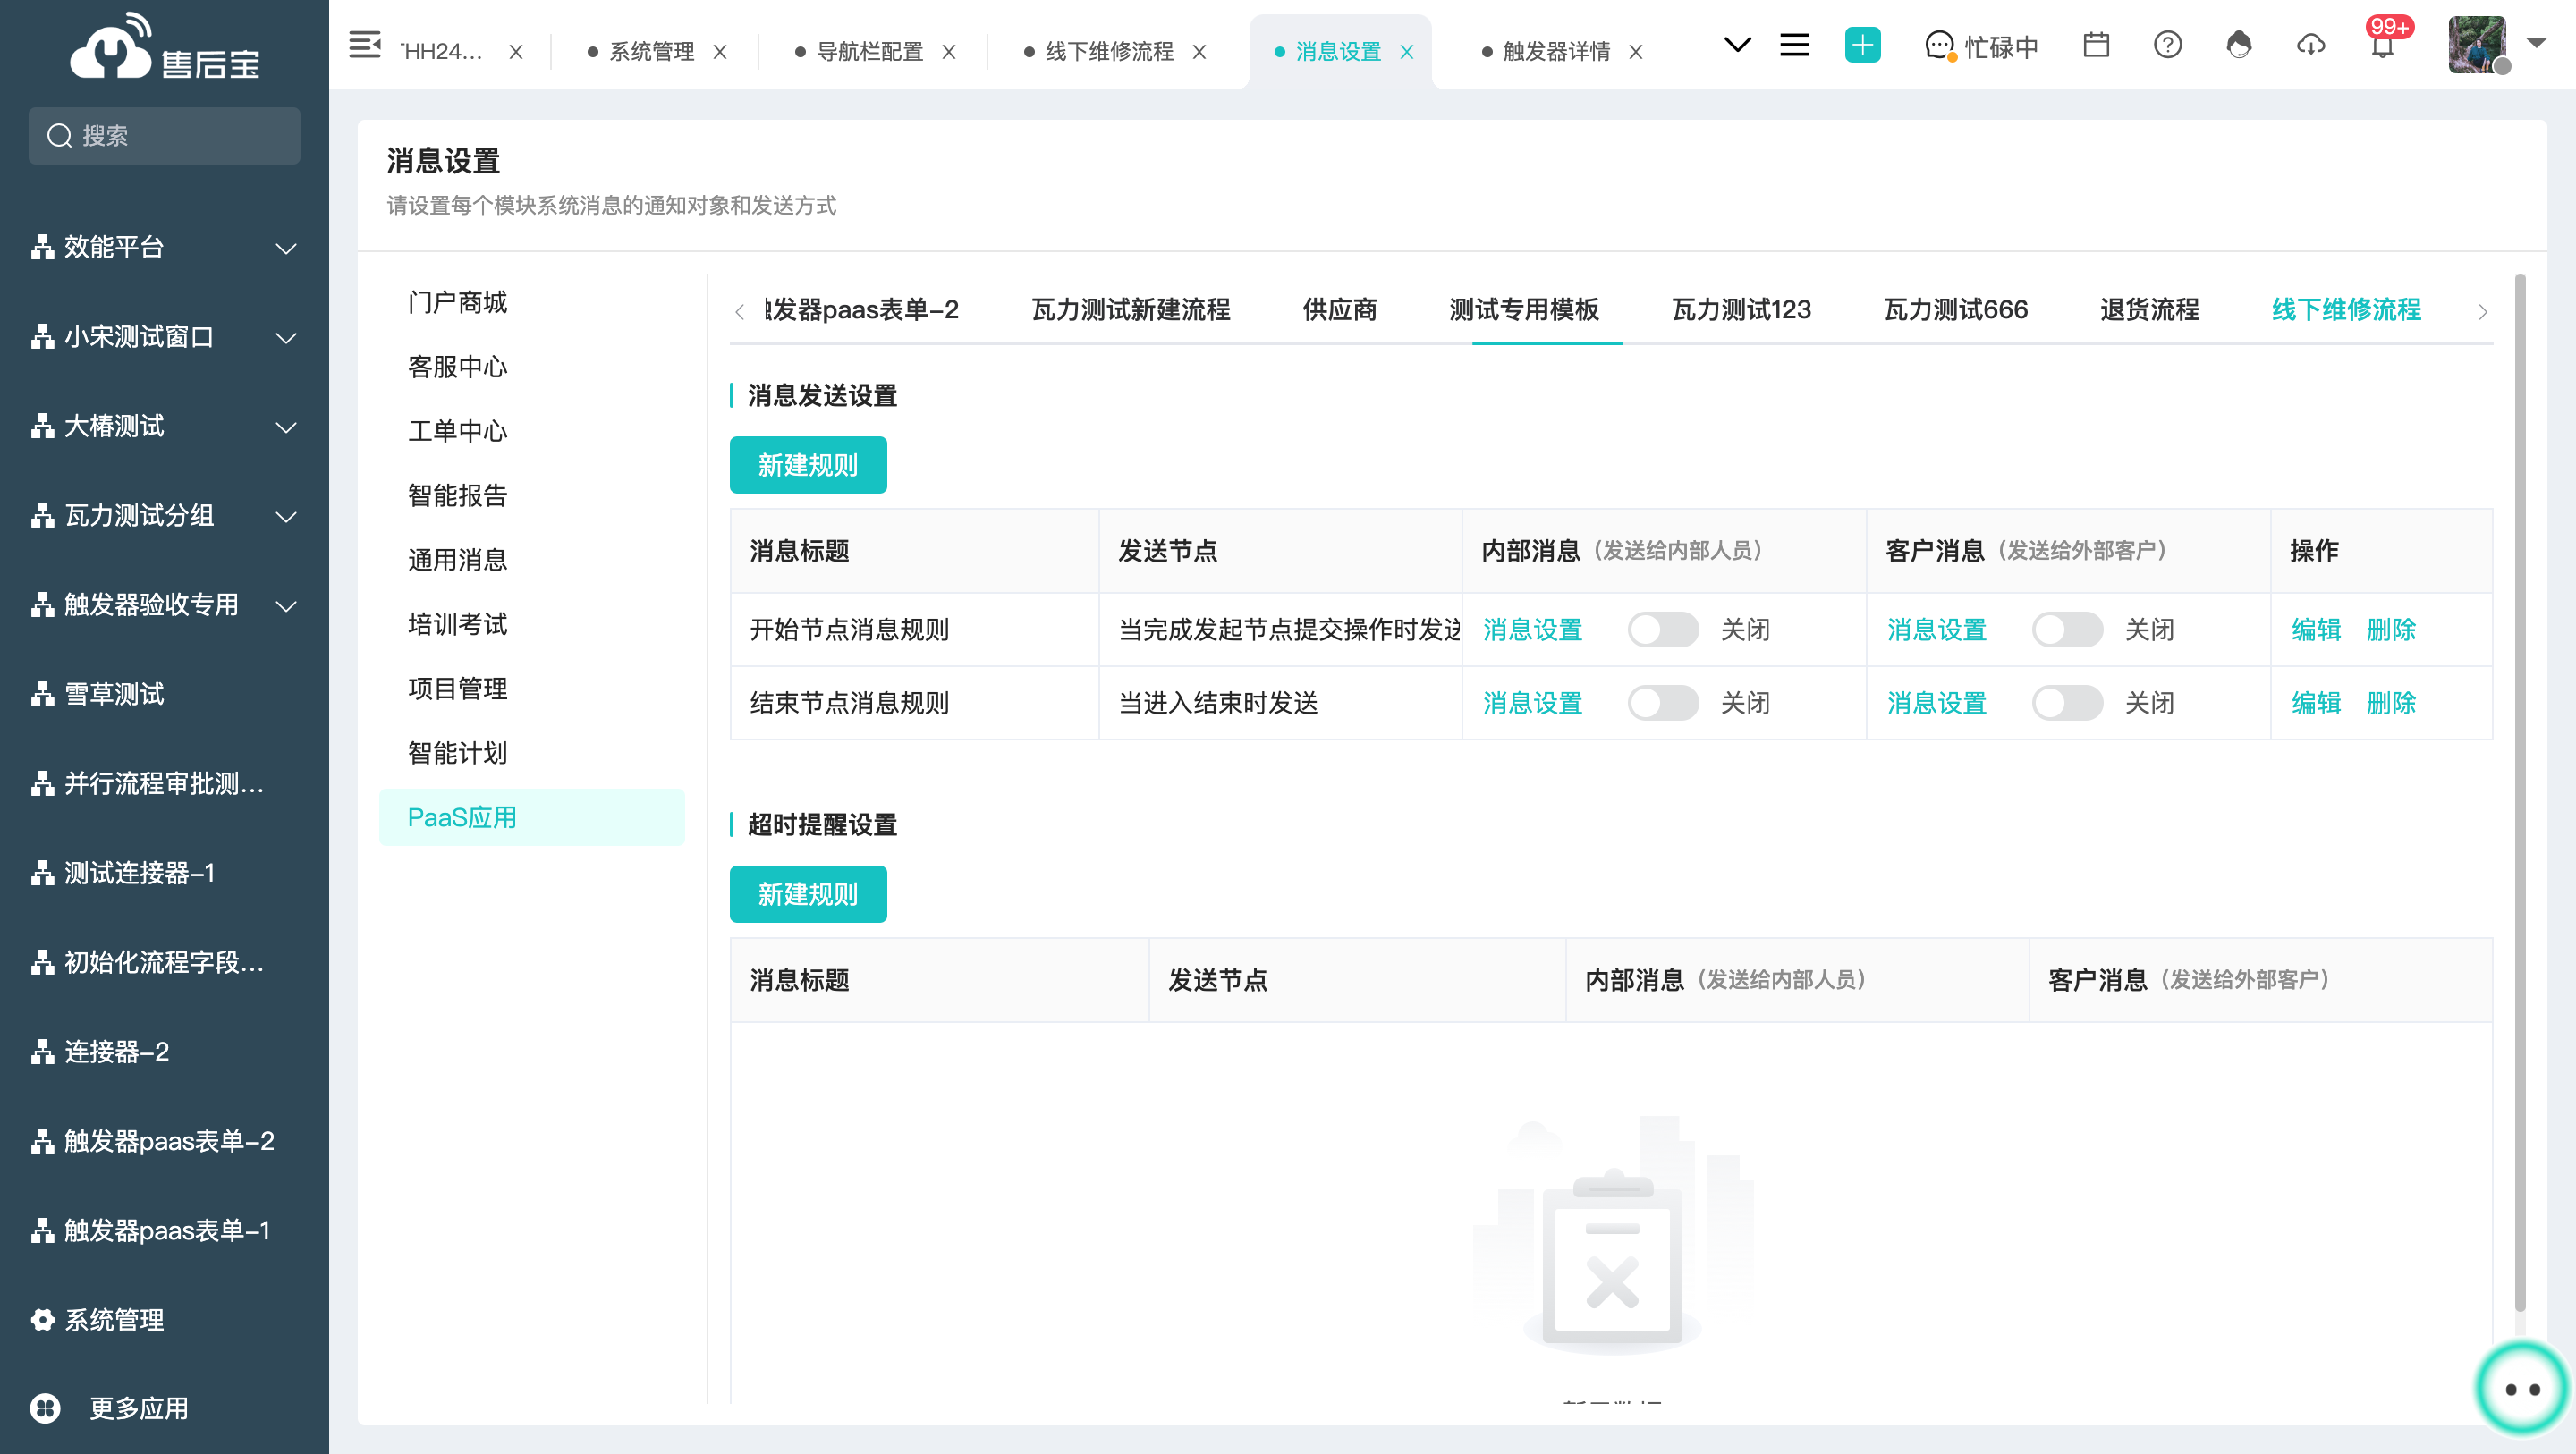
Task: Switch to 退货流程 tab
Action: [x=2149, y=310]
